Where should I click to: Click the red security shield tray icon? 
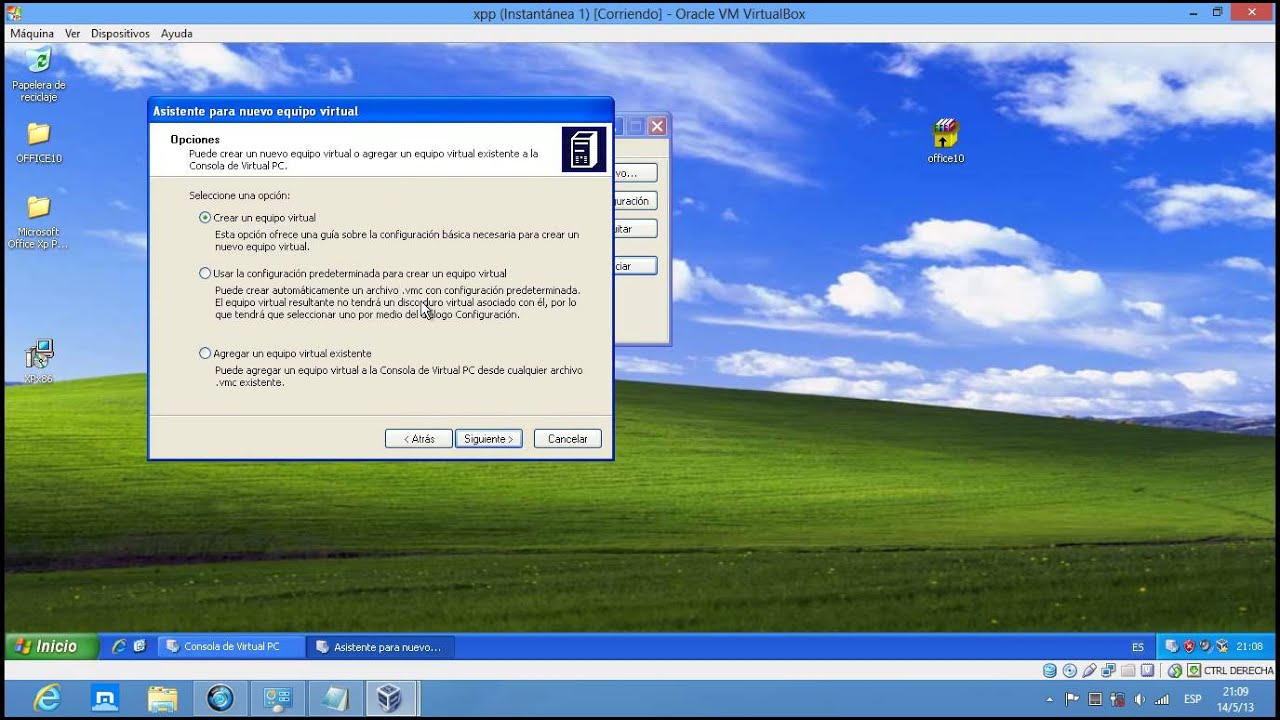click(x=1189, y=647)
